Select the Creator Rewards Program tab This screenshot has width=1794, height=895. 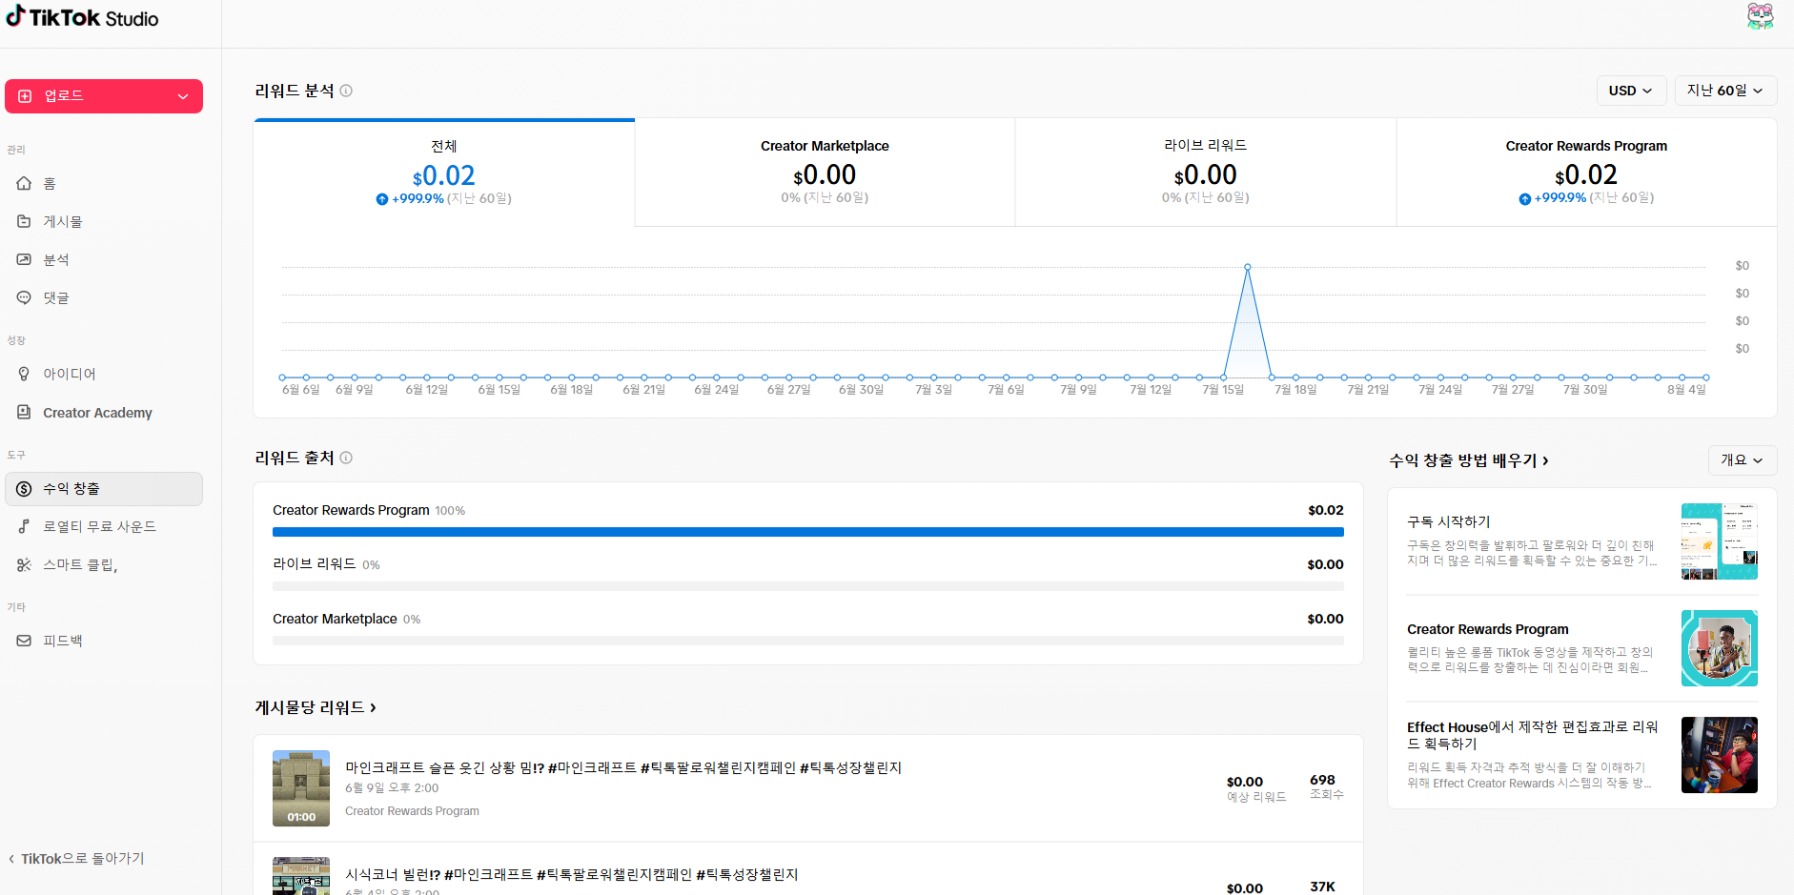click(x=1587, y=173)
